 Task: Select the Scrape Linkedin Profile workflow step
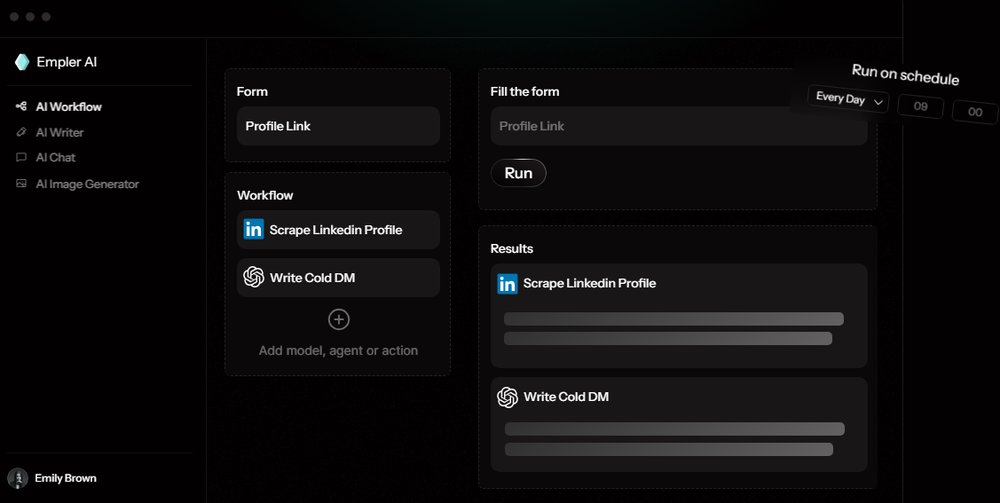338,230
